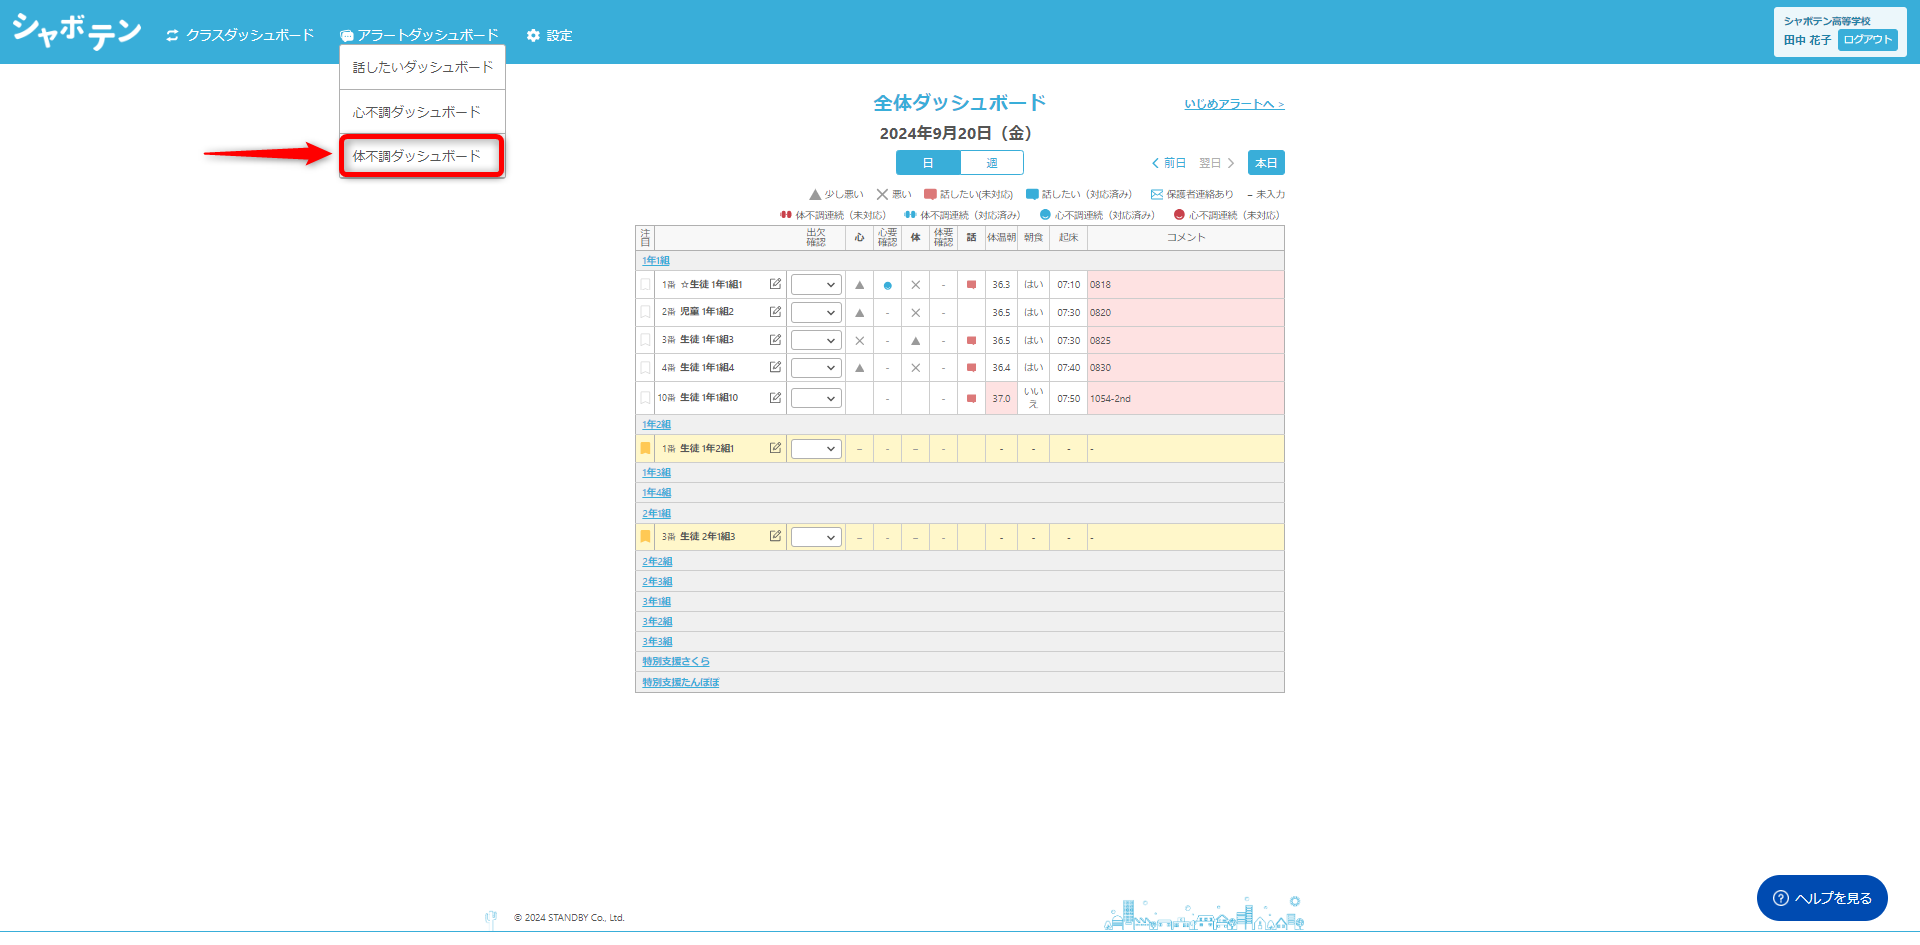This screenshot has height=945, width=1920.
Task: Click the edit icon for 生徒 1年1組4
Action: [775, 367]
